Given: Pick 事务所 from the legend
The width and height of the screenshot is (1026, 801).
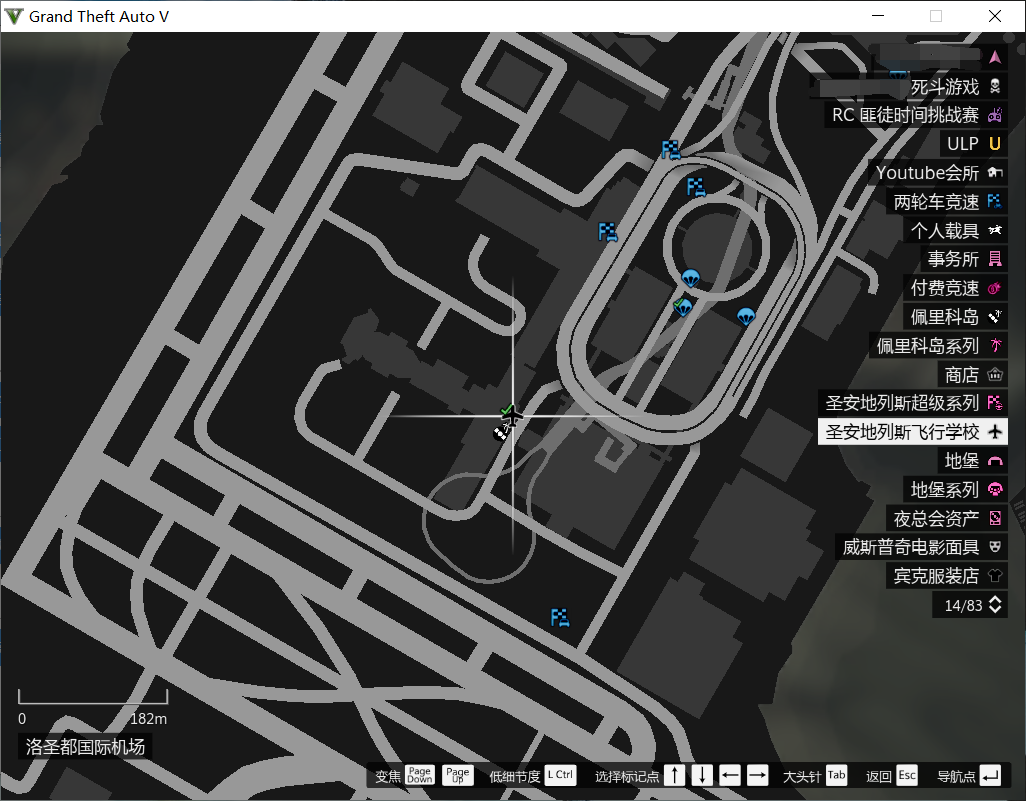Looking at the screenshot, I should (x=964, y=259).
